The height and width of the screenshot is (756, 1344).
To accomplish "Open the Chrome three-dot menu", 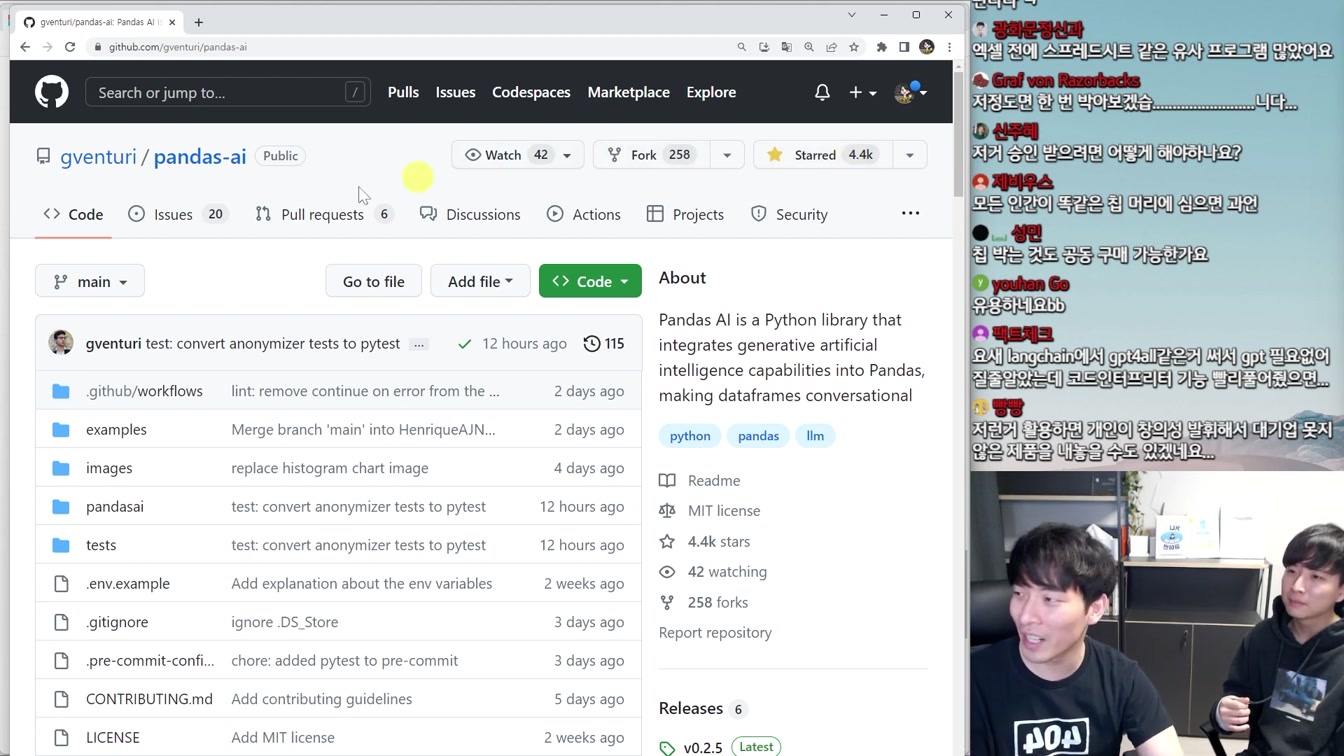I will tap(949, 47).
